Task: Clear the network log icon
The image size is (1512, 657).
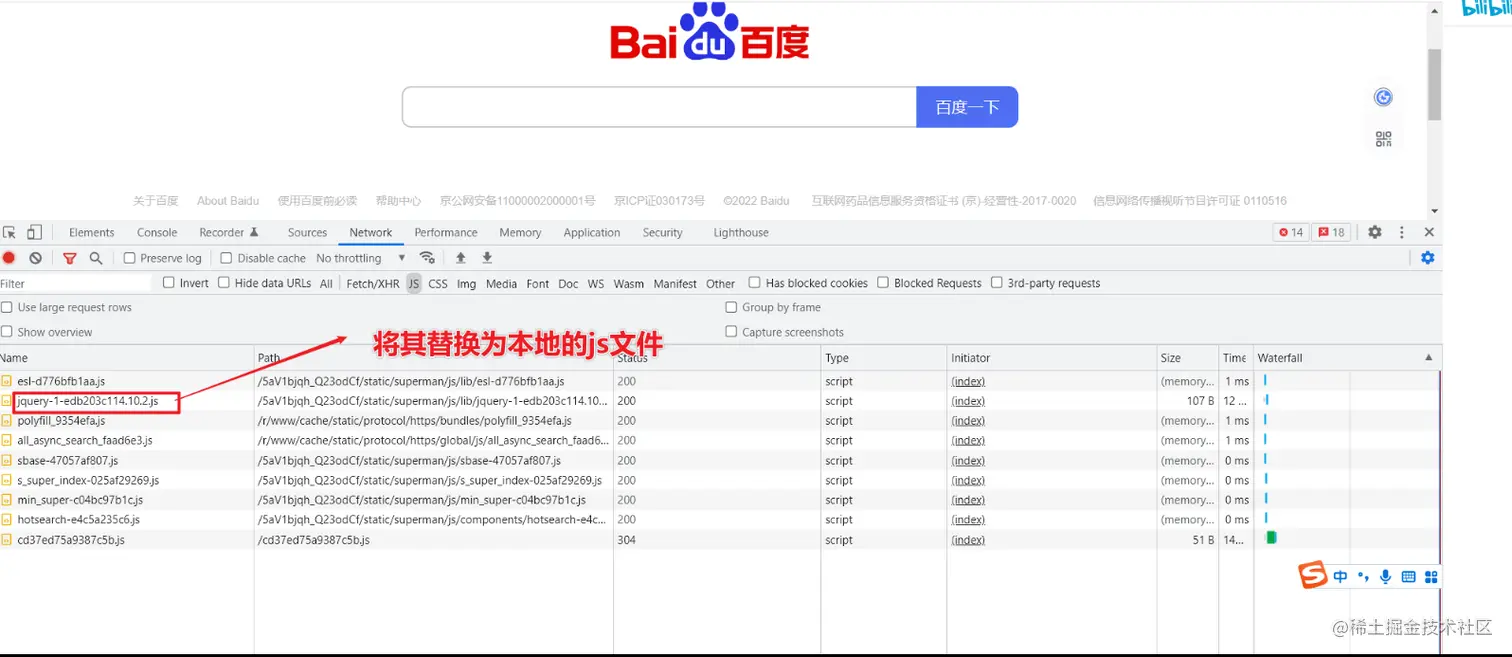Action: click(36, 258)
